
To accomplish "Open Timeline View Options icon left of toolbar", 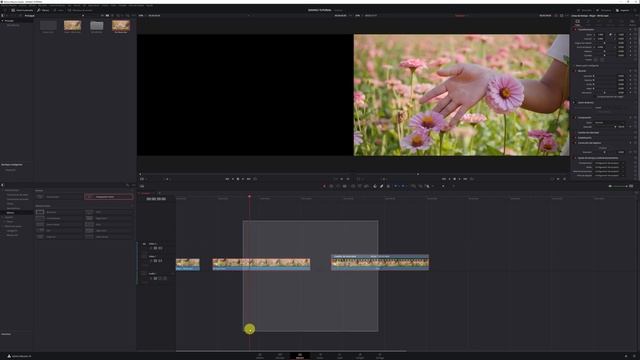I will pyautogui.click(x=142, y=186).
